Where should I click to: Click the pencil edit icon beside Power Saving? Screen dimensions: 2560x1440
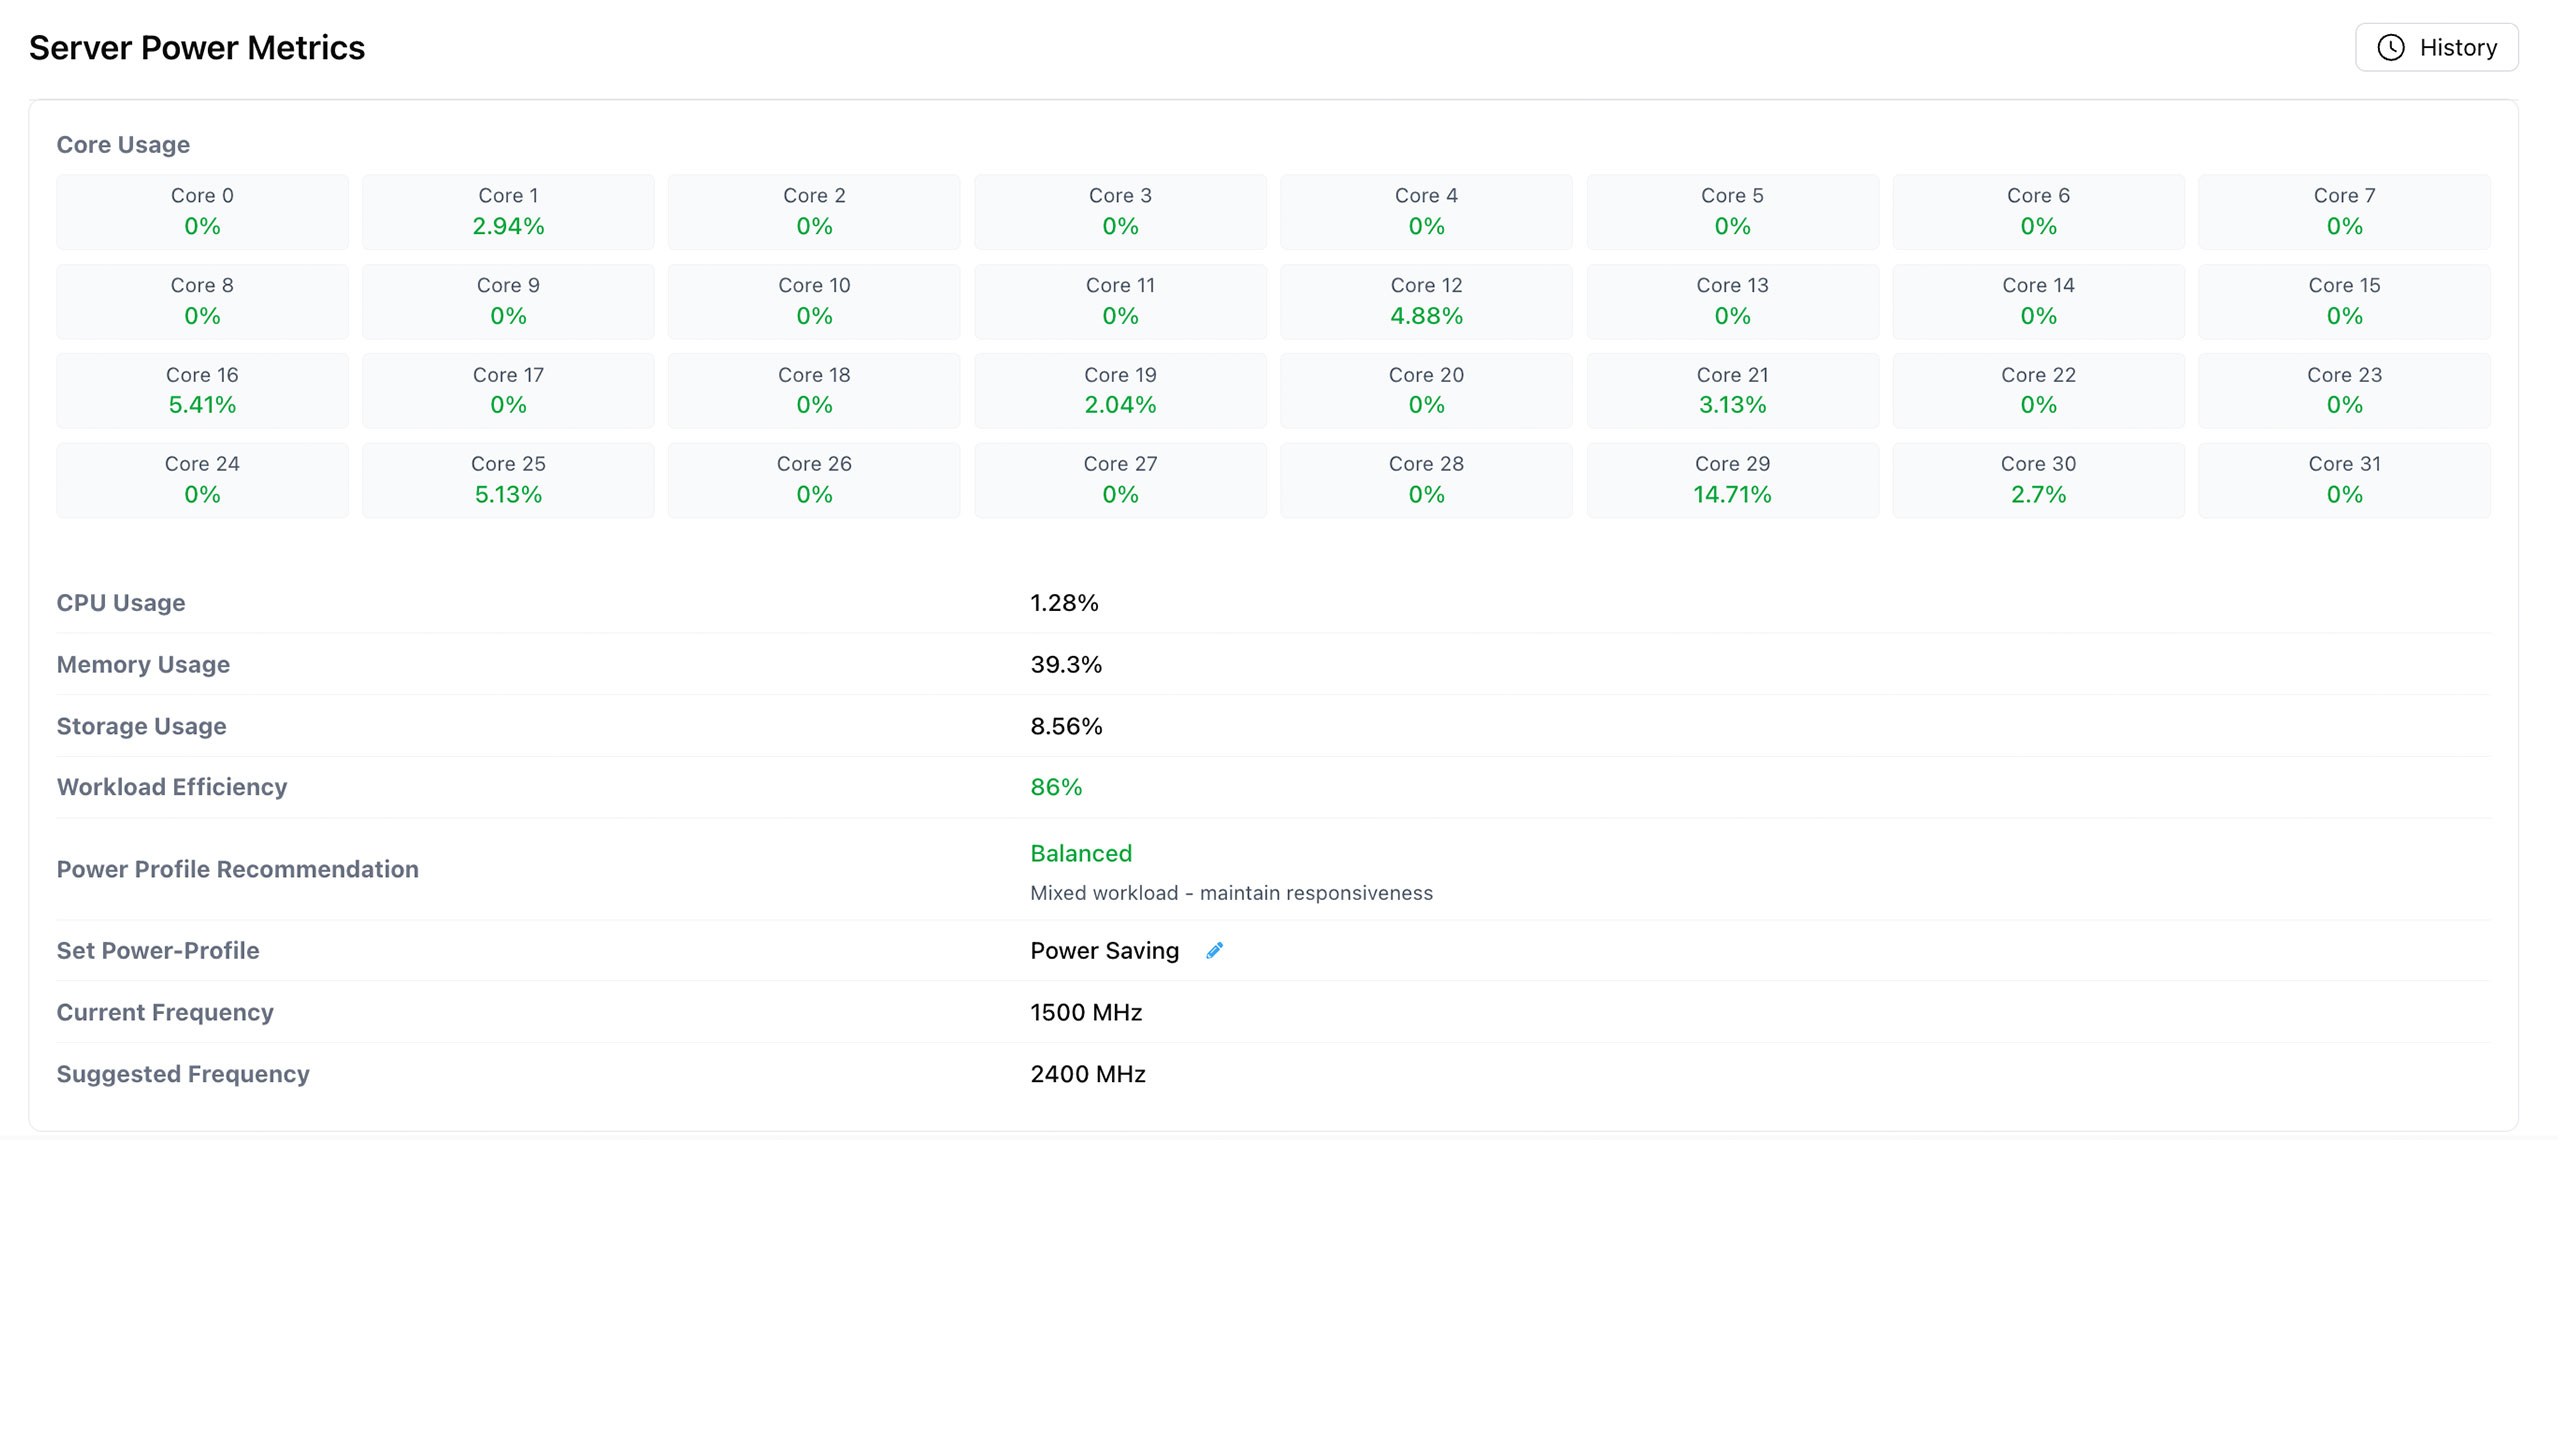click(1214, 951)
